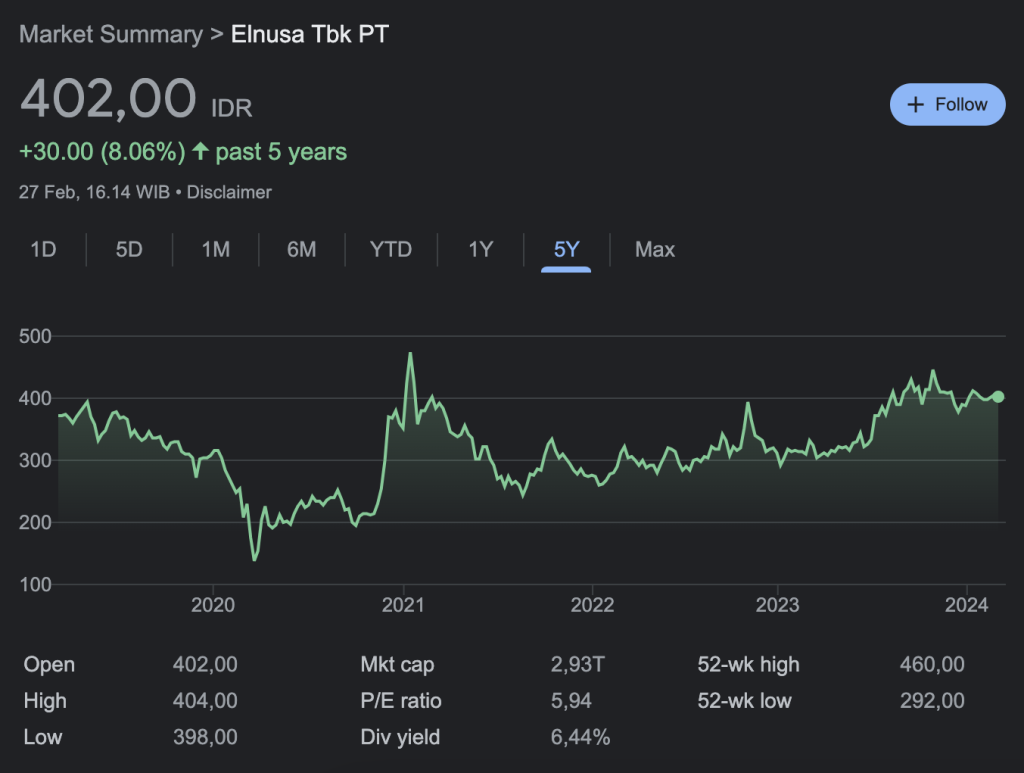Open the Market Summary breadcrumb link

110,34
